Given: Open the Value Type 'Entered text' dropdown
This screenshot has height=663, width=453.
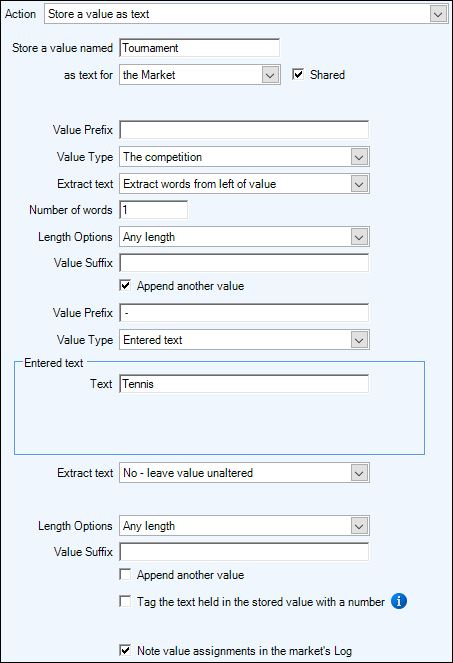Looking at the screenshot, I should [x=244, y=340].
